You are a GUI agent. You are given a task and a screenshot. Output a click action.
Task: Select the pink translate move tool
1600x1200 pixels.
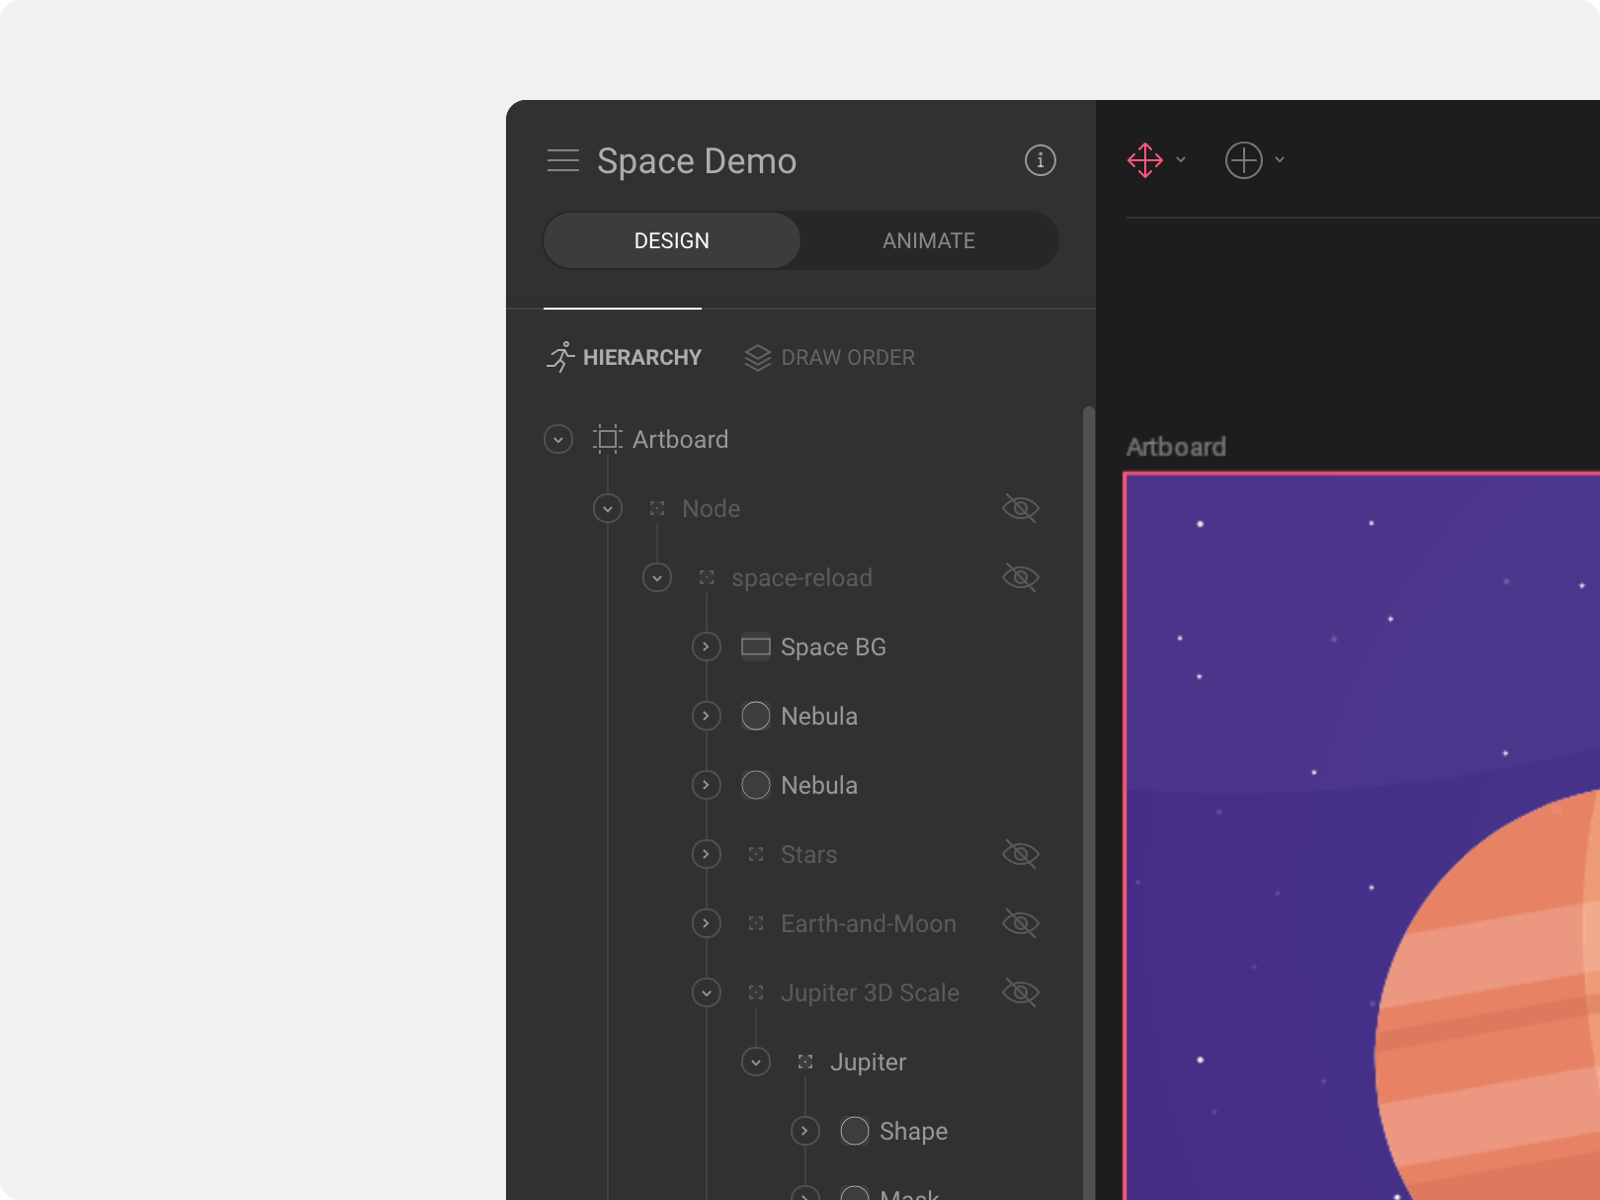click(x=1145, y=160)
